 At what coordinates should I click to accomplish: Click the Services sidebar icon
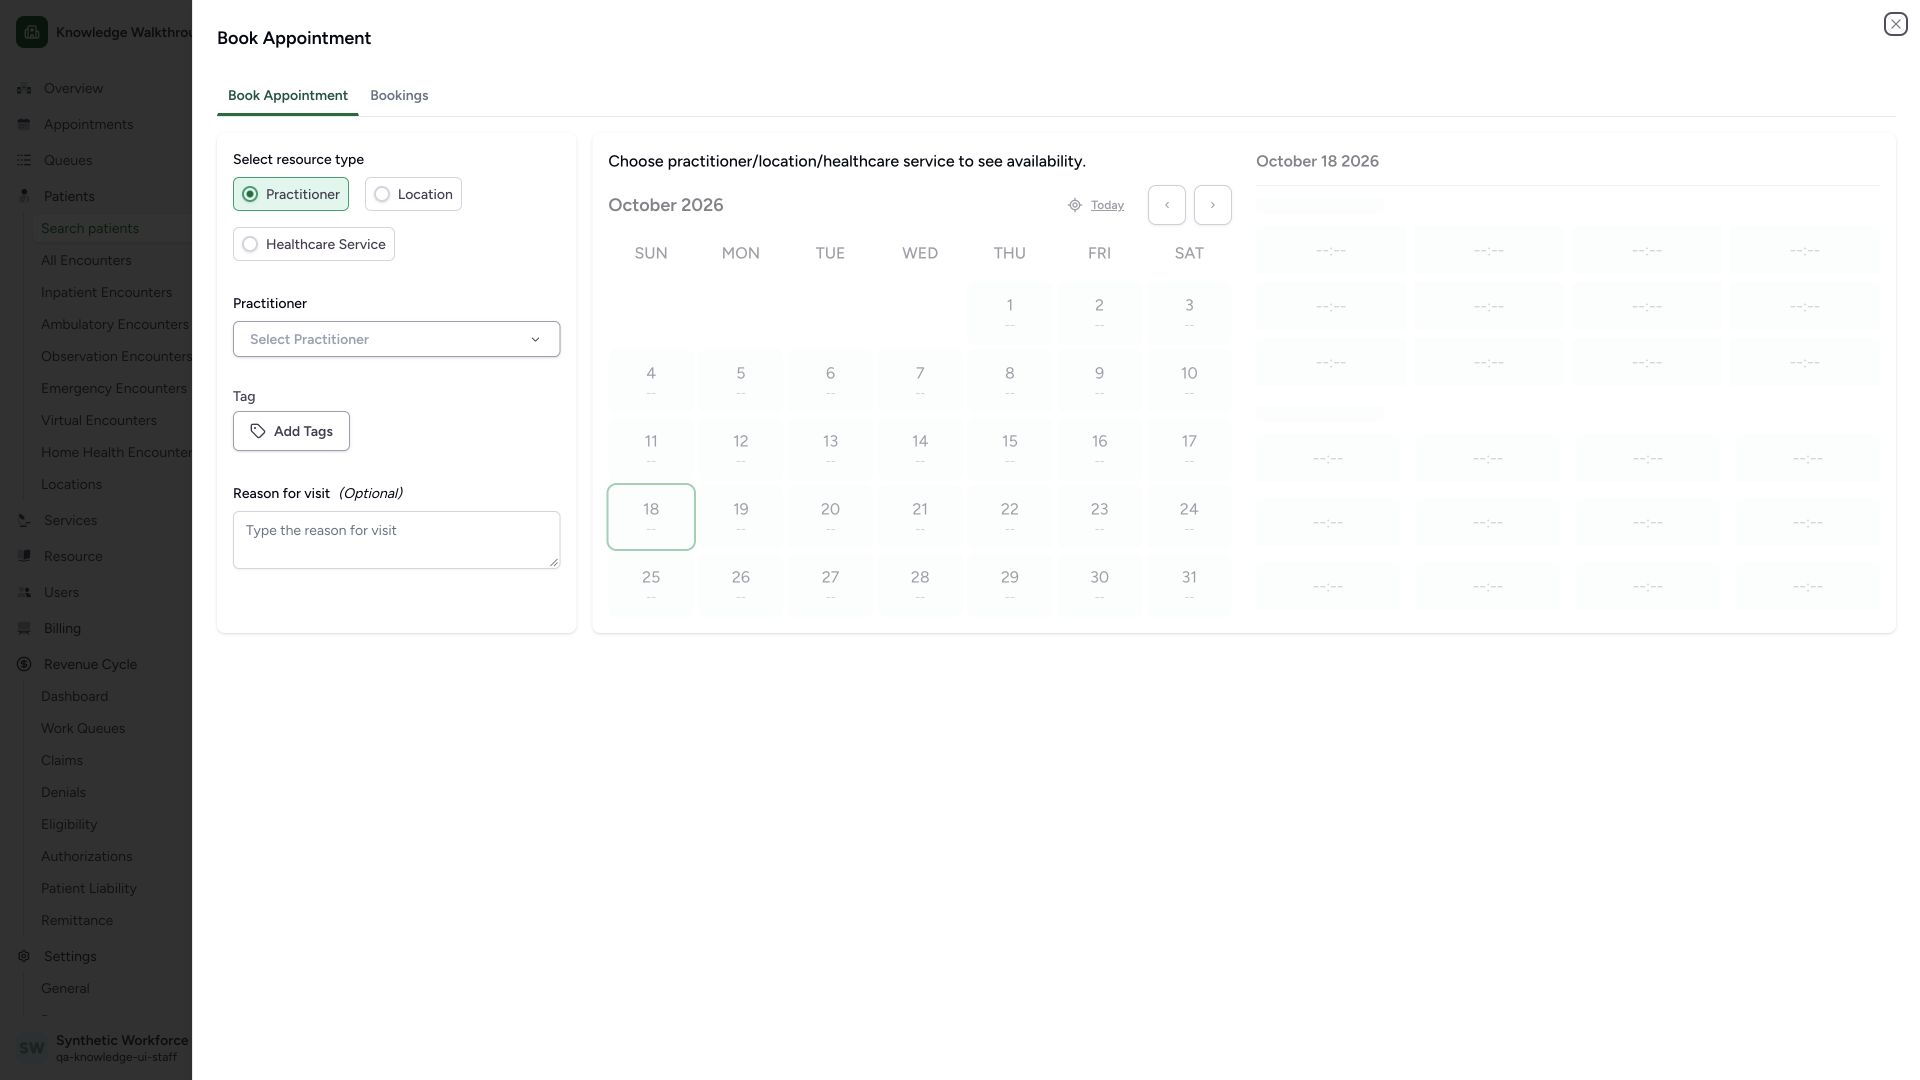click(x=24, y=520)
